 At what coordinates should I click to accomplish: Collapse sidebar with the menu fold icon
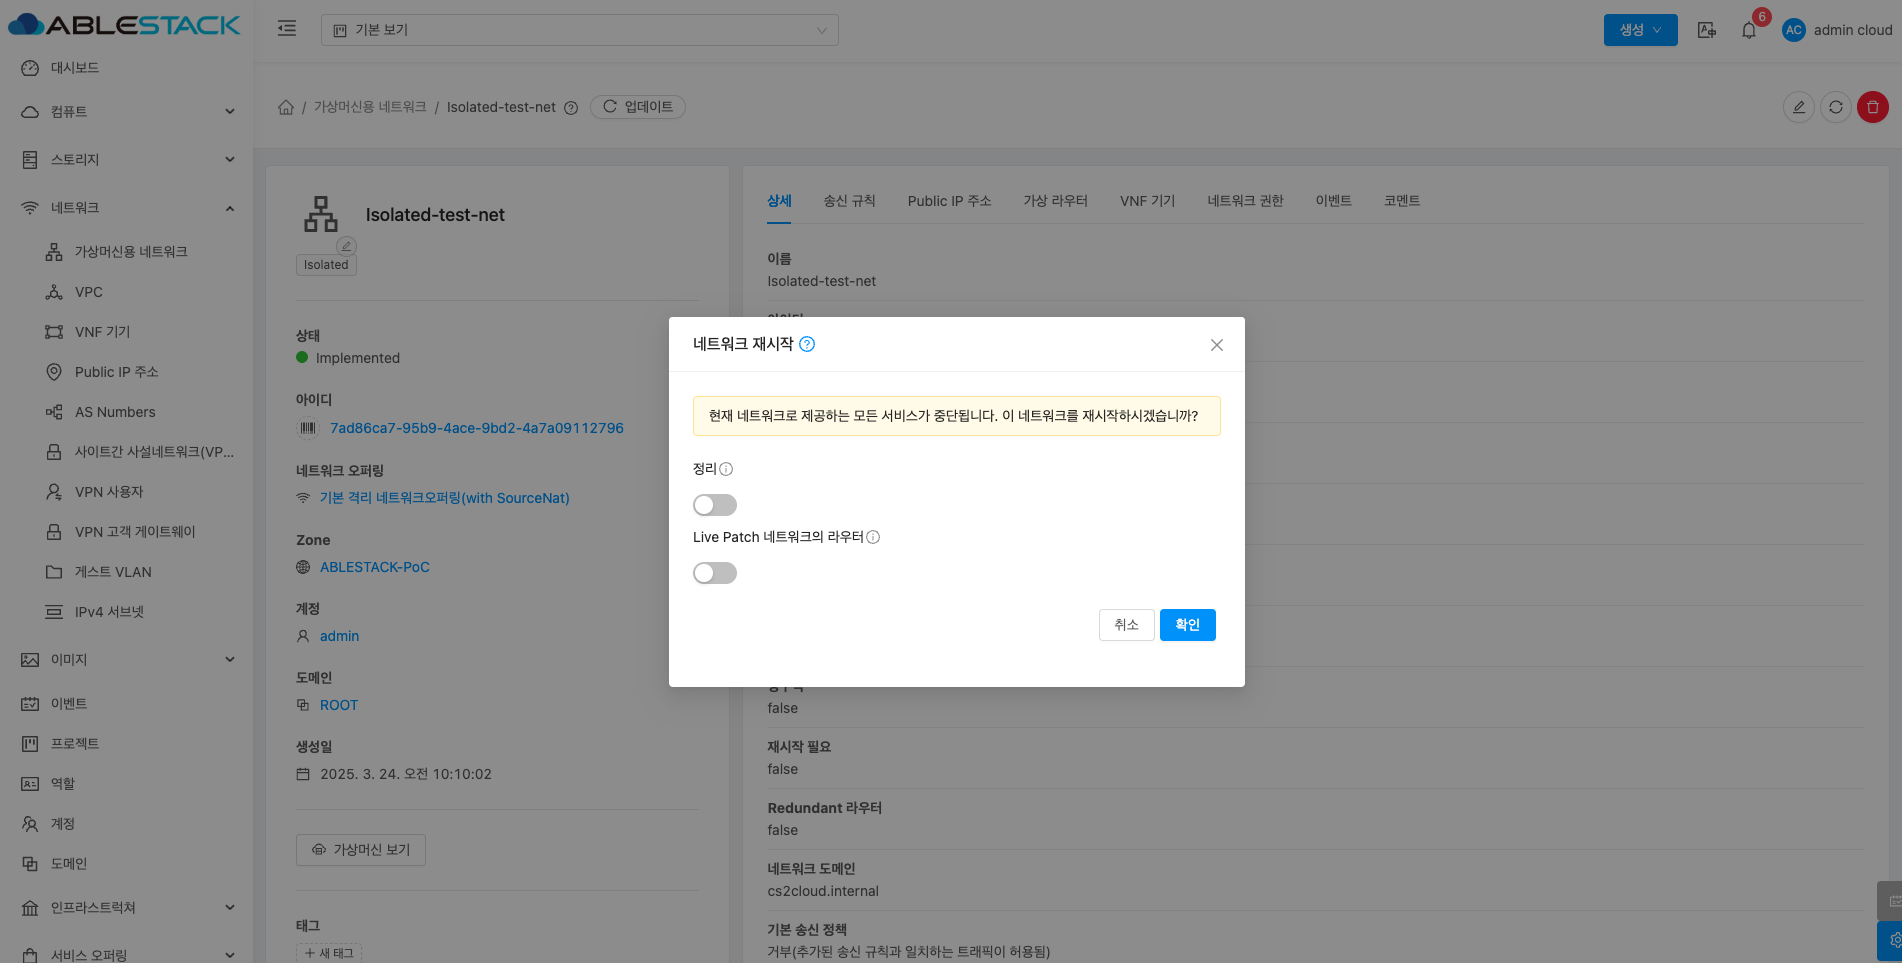[287, 29]
